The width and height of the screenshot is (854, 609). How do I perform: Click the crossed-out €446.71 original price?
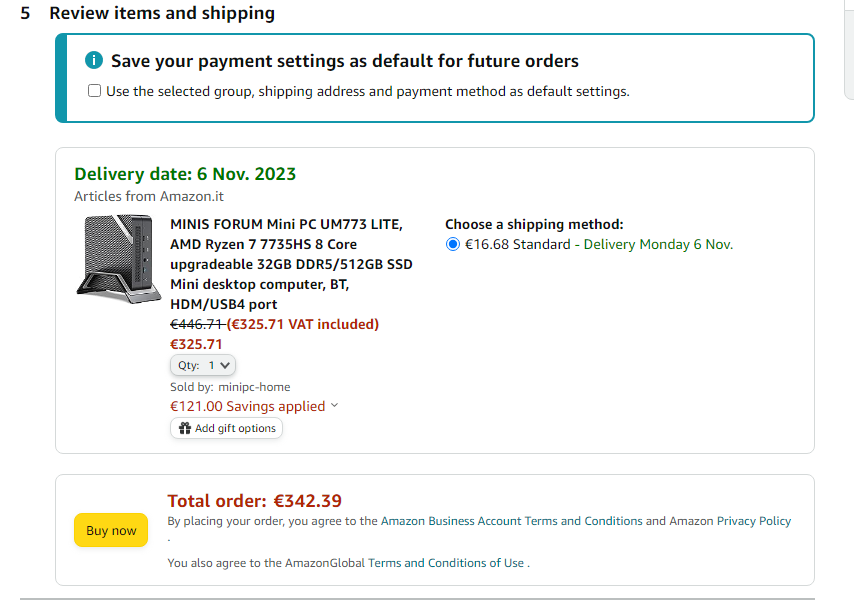(196, 324)
